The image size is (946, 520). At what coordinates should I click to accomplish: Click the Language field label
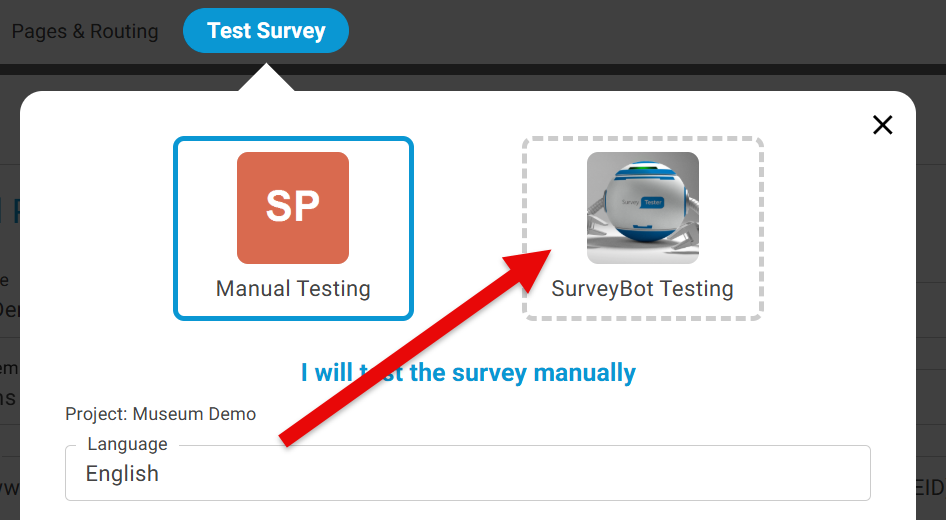pos(127,444)
